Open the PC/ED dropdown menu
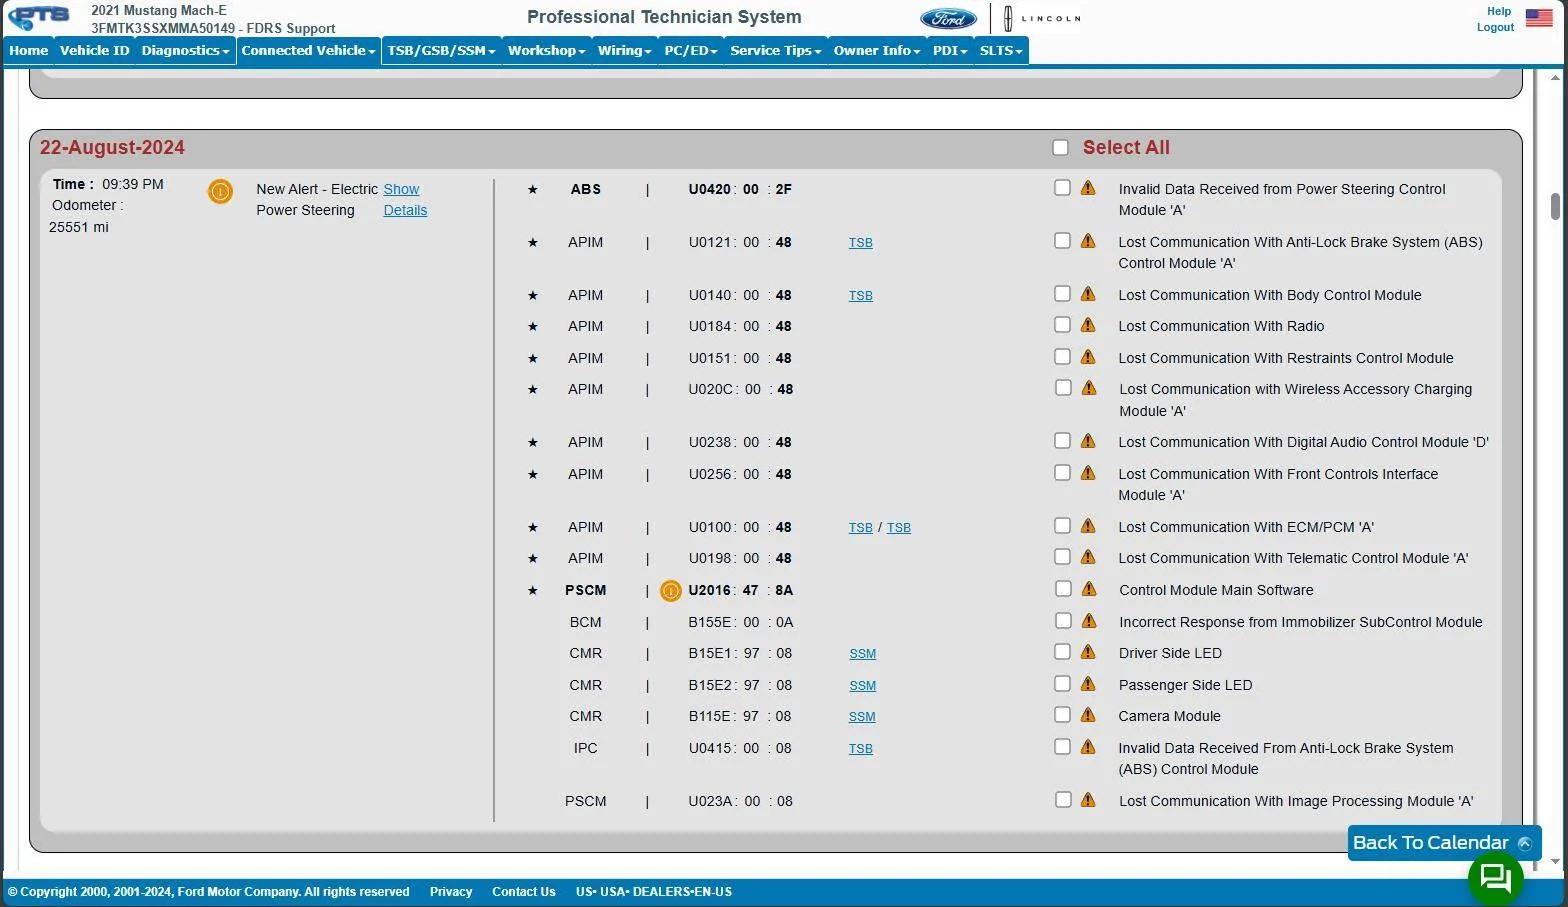Viewport: 1568px width, 907px height. (x=691, y=51)
